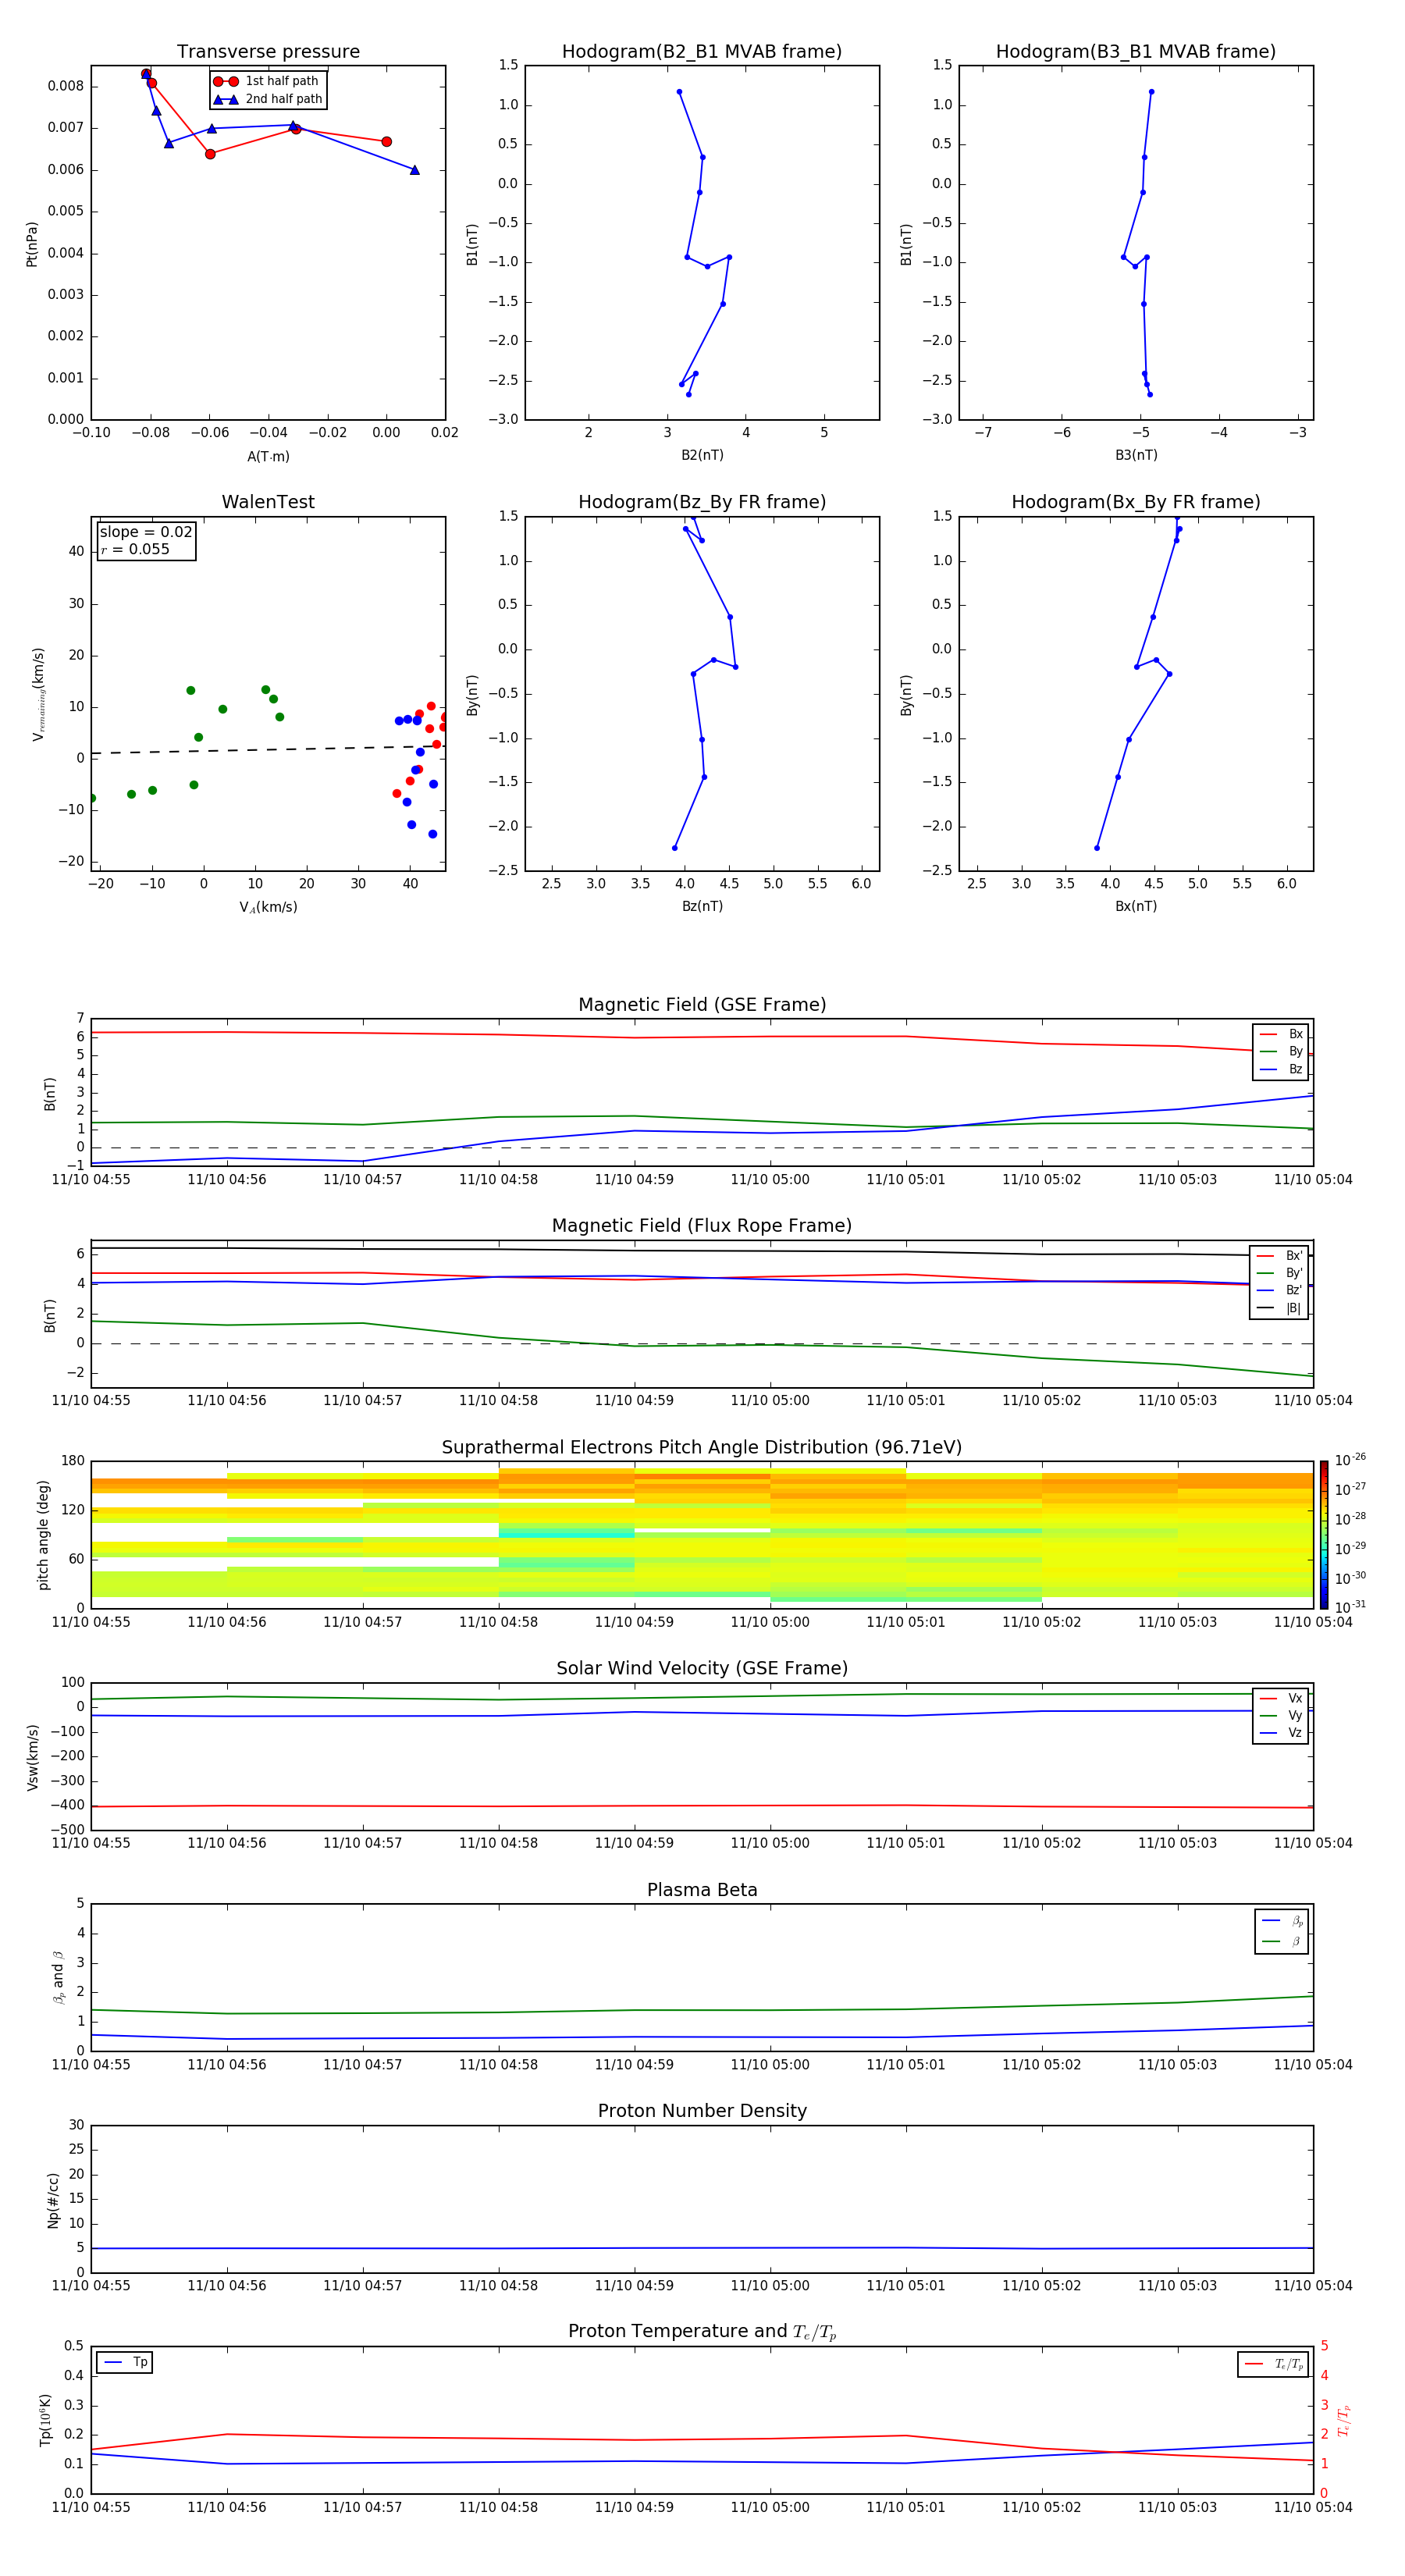Click the "−400" tick on Solar Wind Velocity axis
Viewport: 1405px width, 2576px height.
pyautogui.click(x=68, y=1806)
